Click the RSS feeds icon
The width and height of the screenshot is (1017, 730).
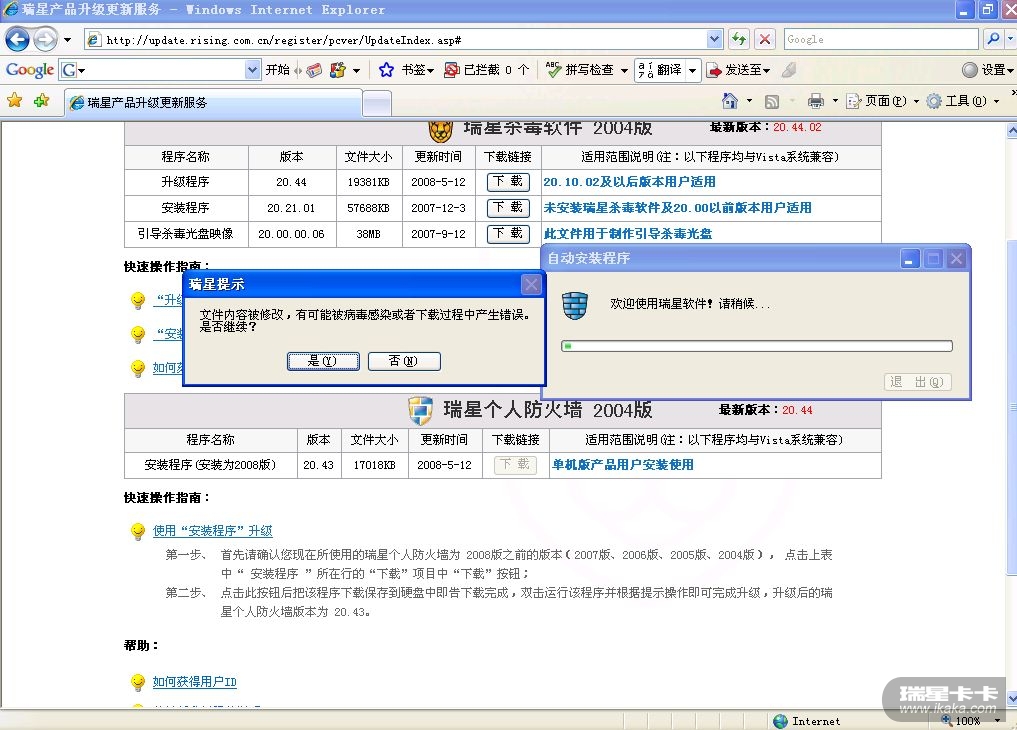[772, 101]
